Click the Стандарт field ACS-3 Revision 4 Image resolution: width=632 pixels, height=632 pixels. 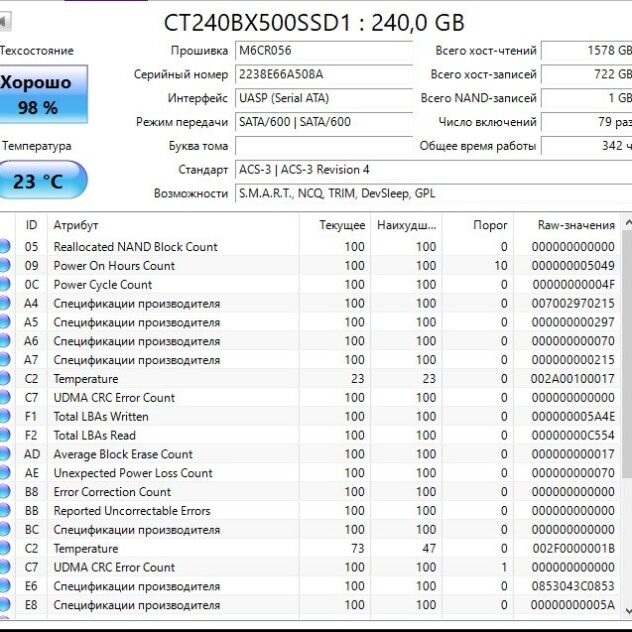click(434, 170)
